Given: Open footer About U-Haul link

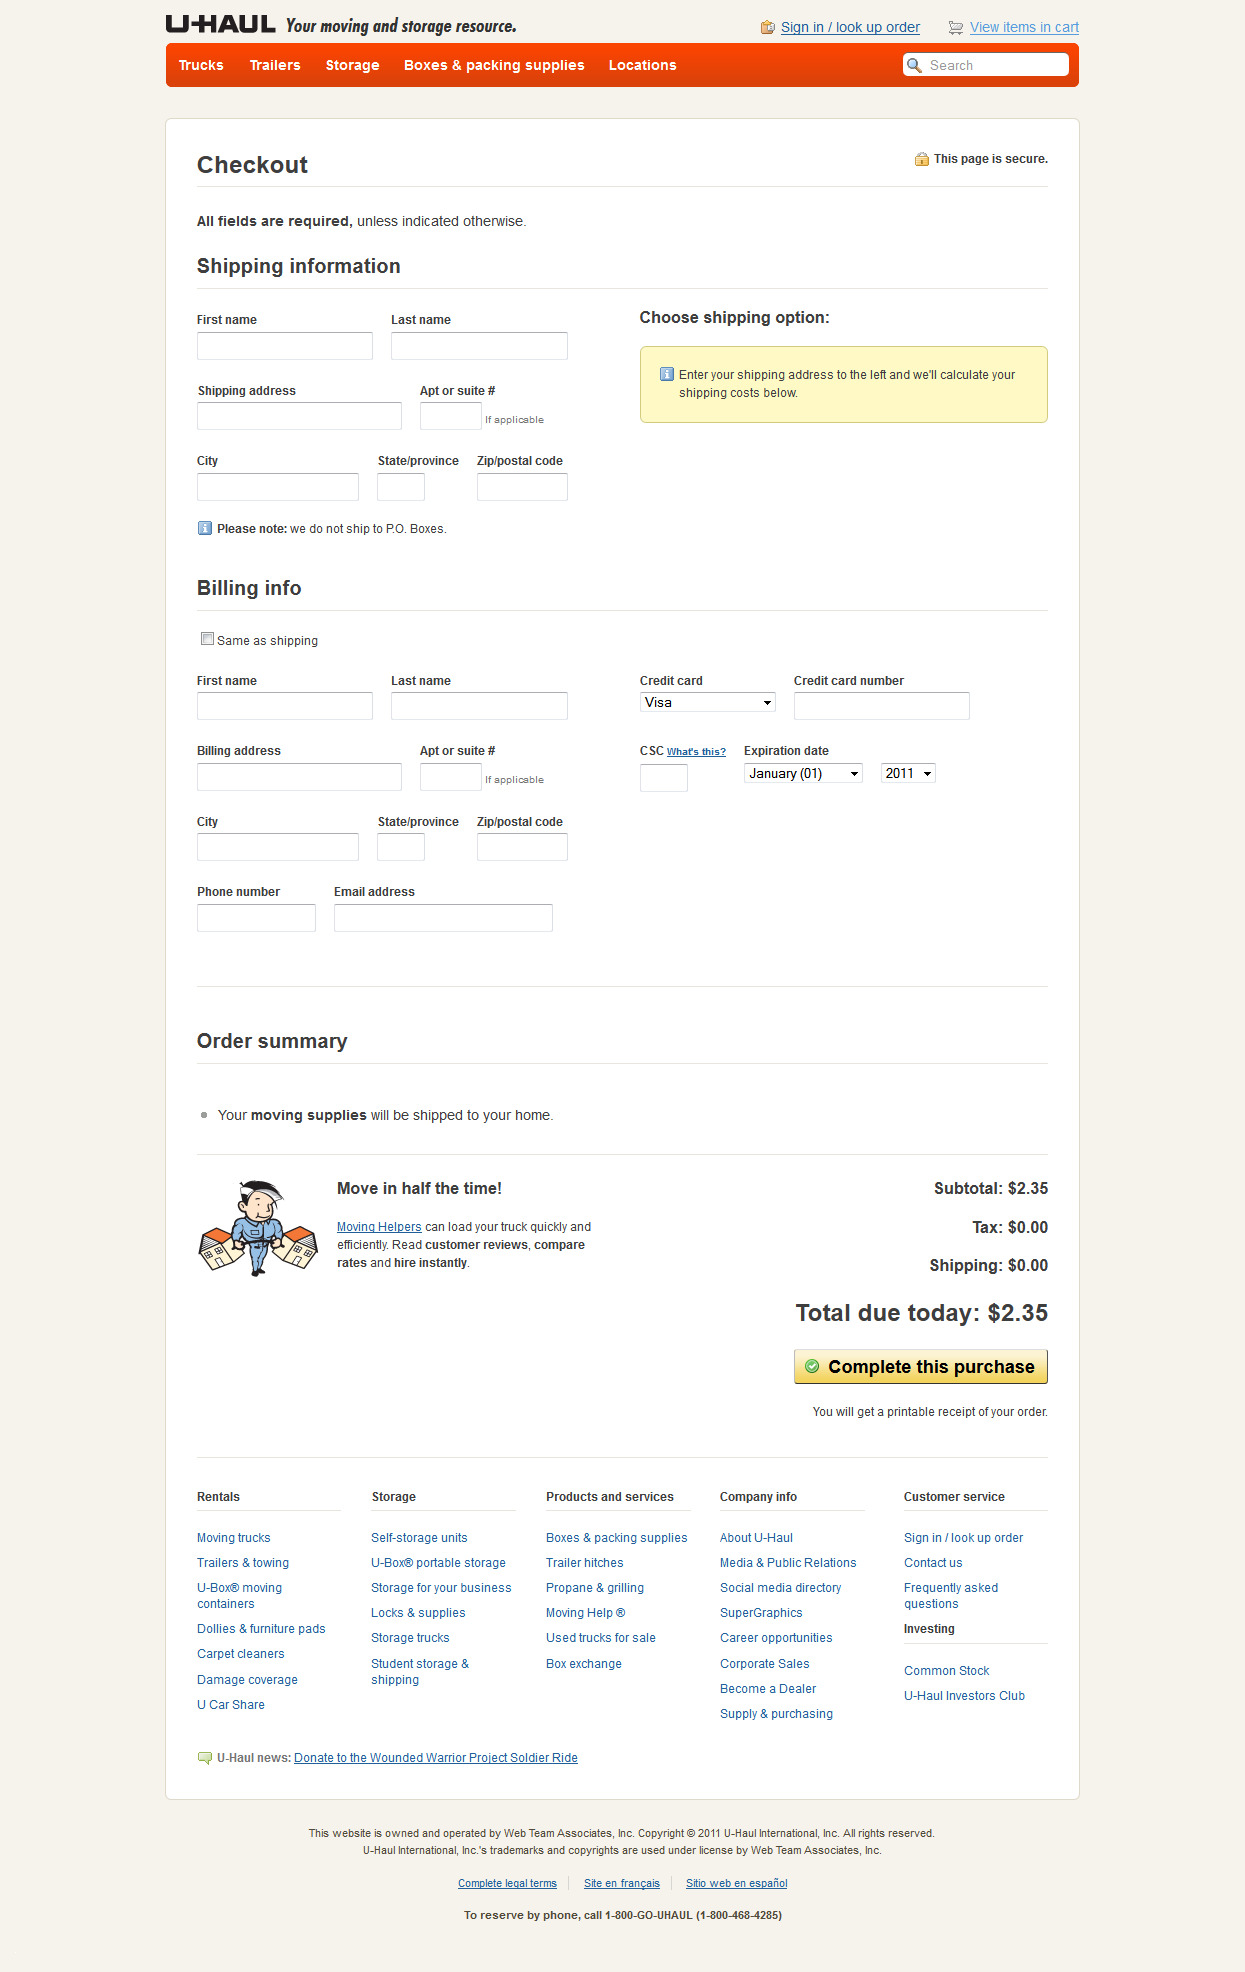Looking at the screenshot, I should pos(756,1538).
